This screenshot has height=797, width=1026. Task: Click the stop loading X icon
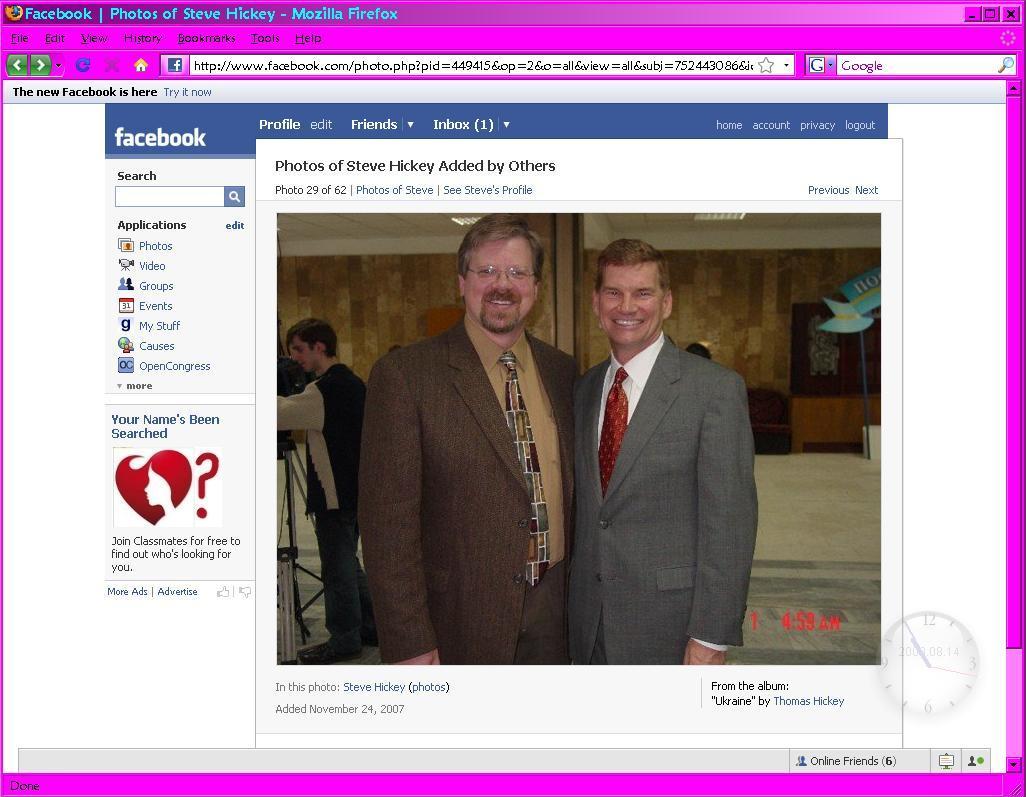tap(112, 65)
